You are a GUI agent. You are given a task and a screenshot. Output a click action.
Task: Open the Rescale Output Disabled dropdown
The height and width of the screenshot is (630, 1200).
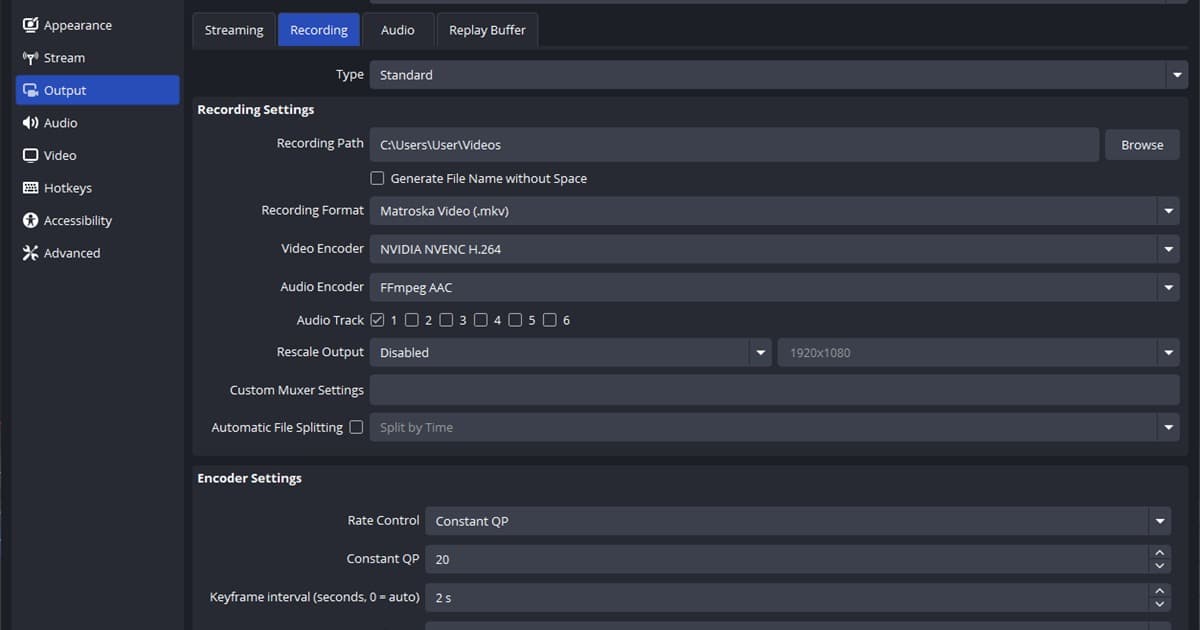tap(571, 352)
